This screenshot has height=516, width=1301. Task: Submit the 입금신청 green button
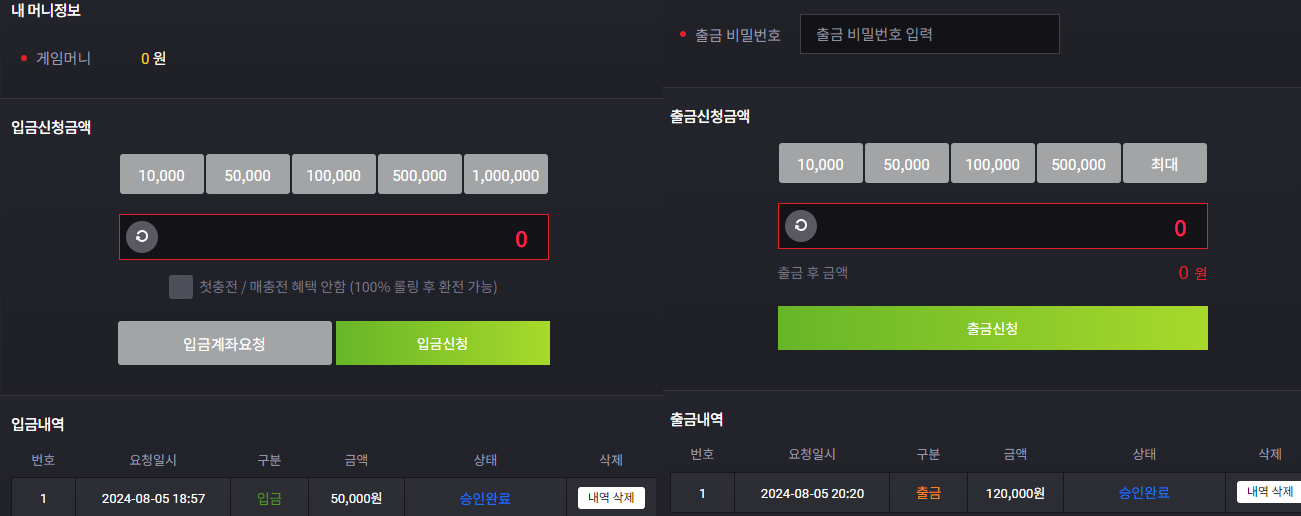point(443,343)
